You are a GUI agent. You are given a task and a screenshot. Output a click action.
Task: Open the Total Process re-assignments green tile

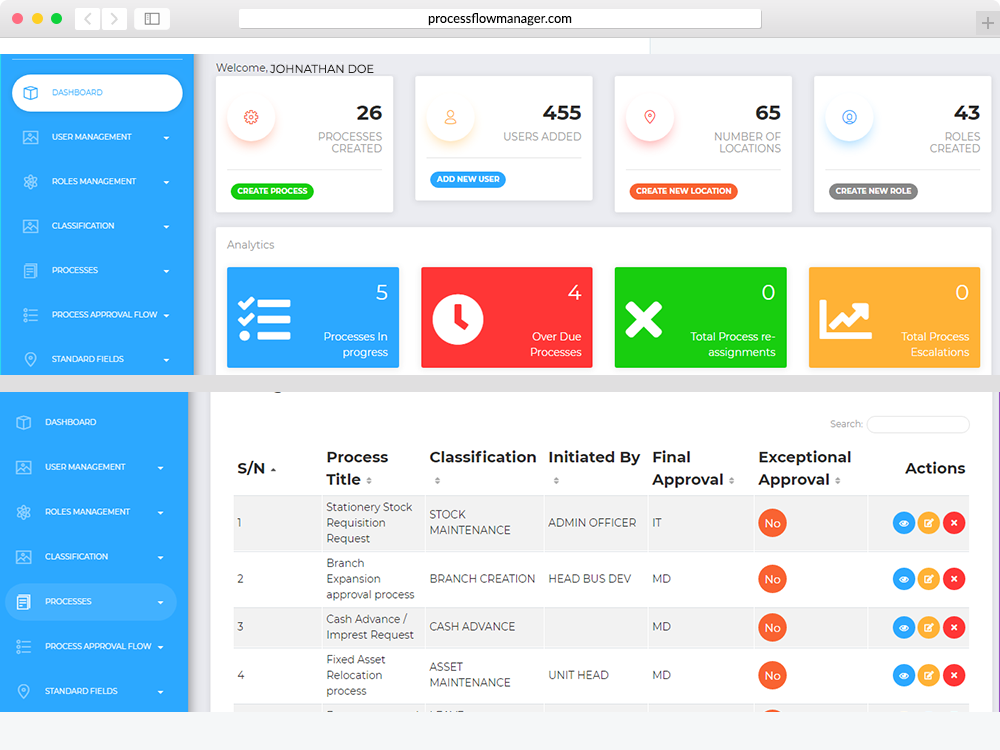coord(701,318)
